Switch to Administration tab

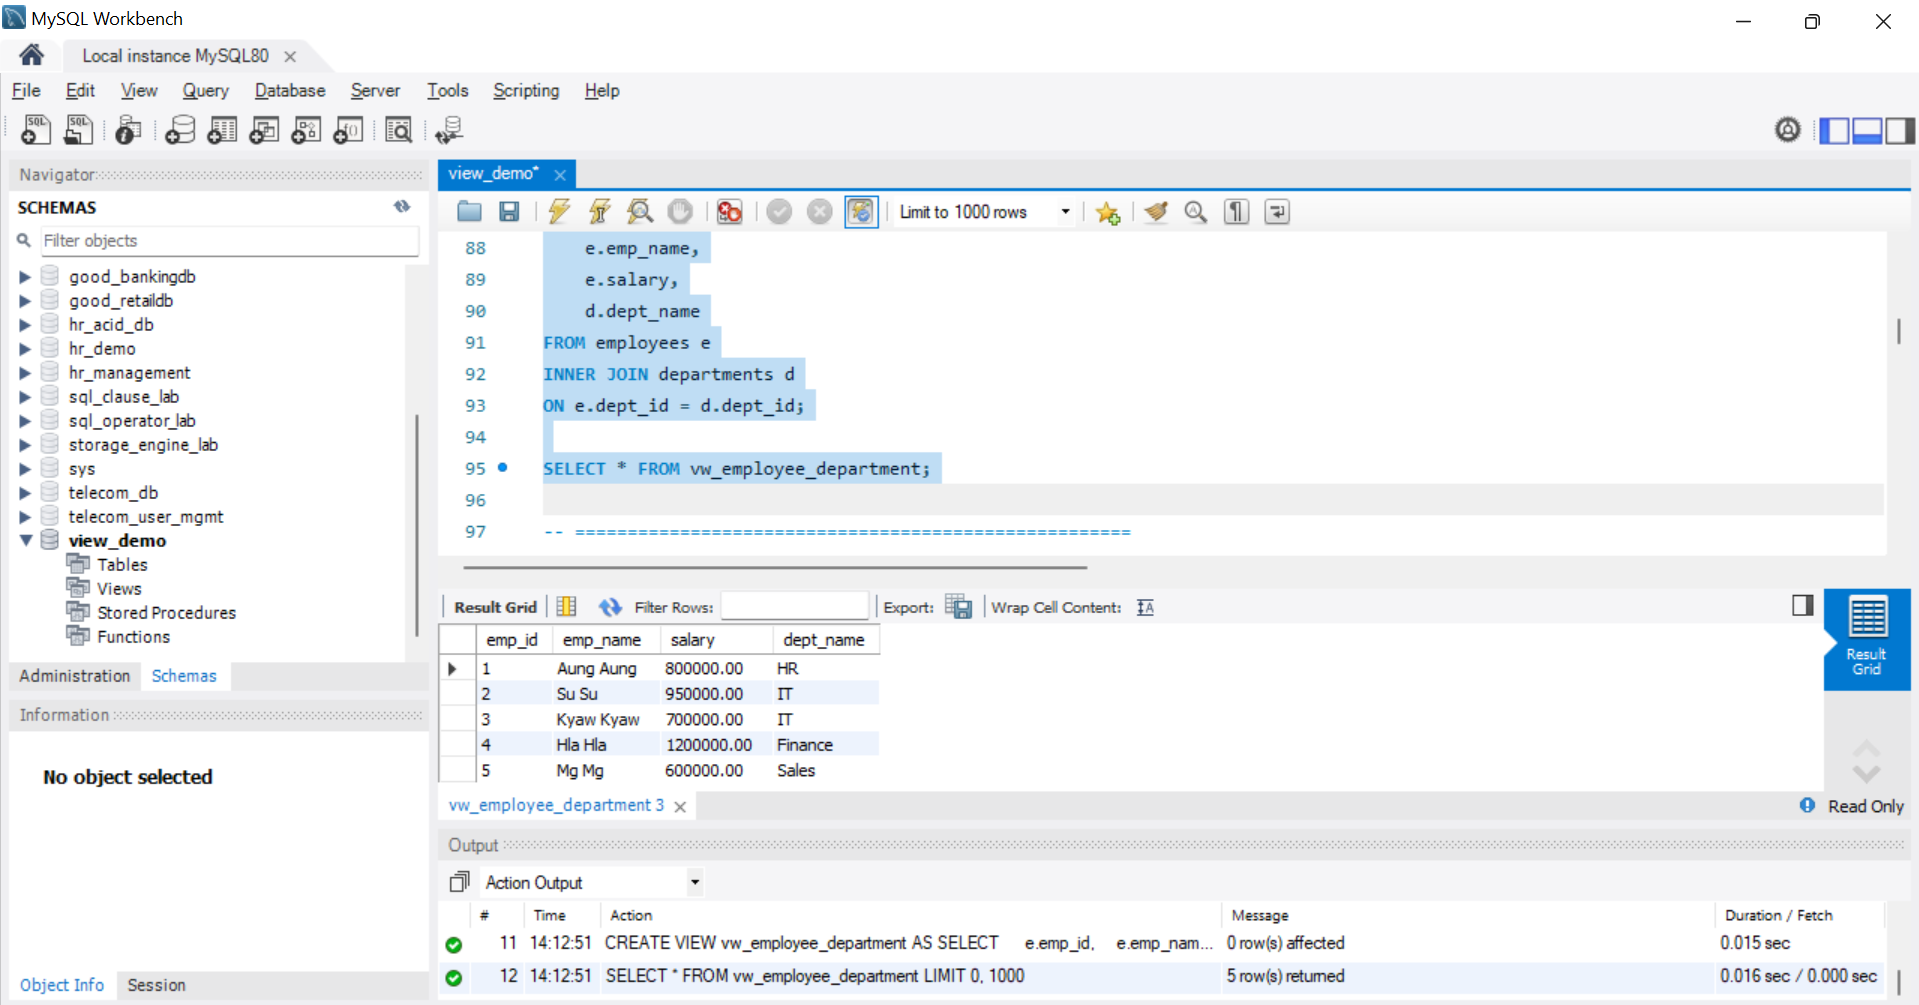[75, 676]
